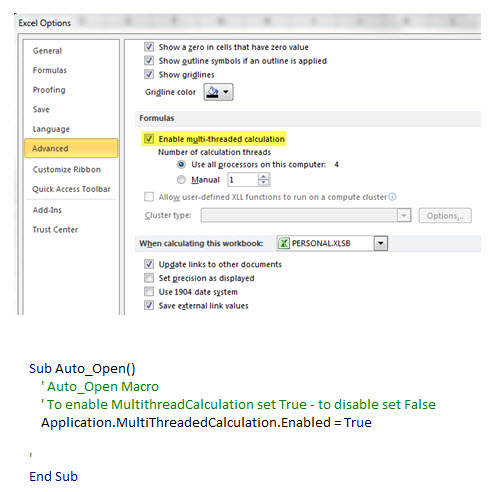
Task: Disable multi-threaded calculation checkbox
Action: (x=149, y=139)
